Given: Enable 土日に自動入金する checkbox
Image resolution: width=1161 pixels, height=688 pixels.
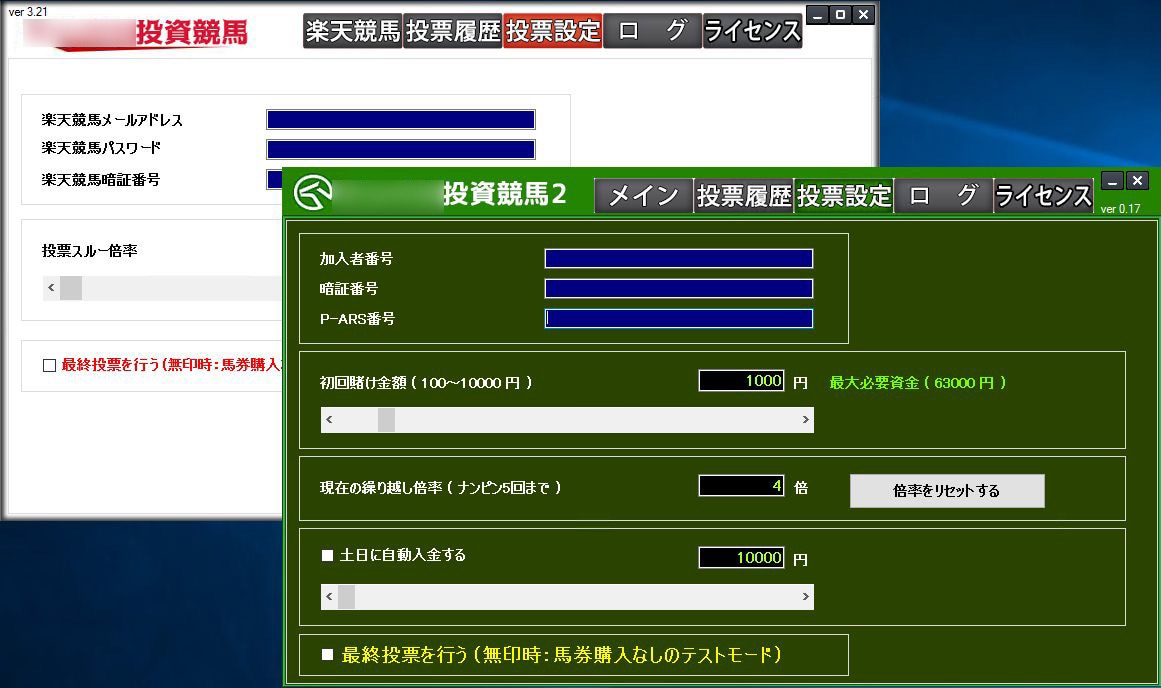Looking at the screenshot, I should click(327, 555).
